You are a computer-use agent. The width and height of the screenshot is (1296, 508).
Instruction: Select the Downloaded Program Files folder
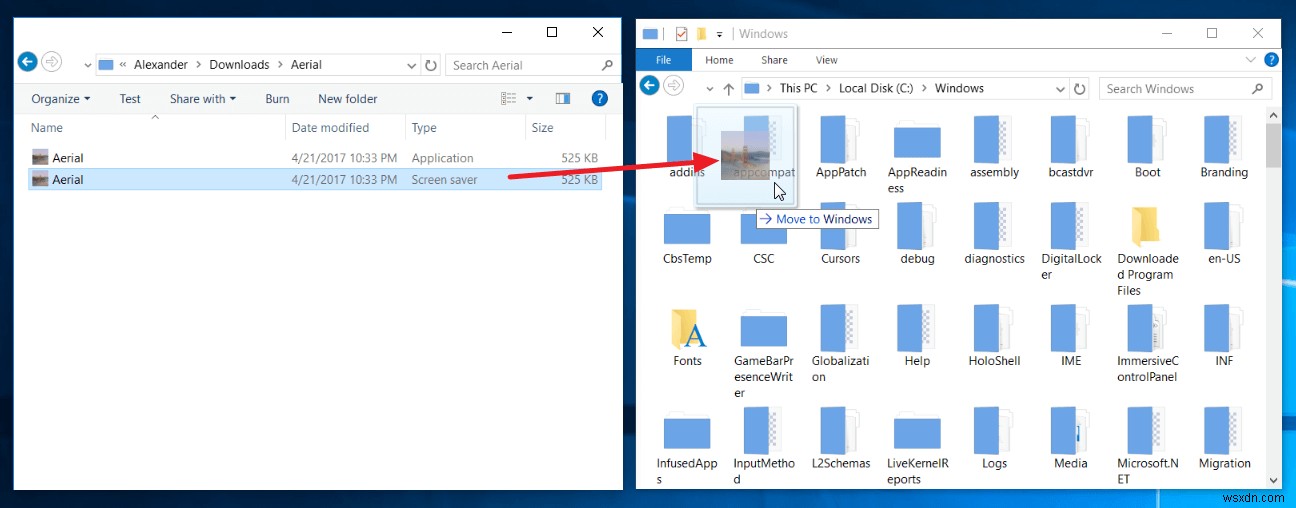tap(1148, 250)
